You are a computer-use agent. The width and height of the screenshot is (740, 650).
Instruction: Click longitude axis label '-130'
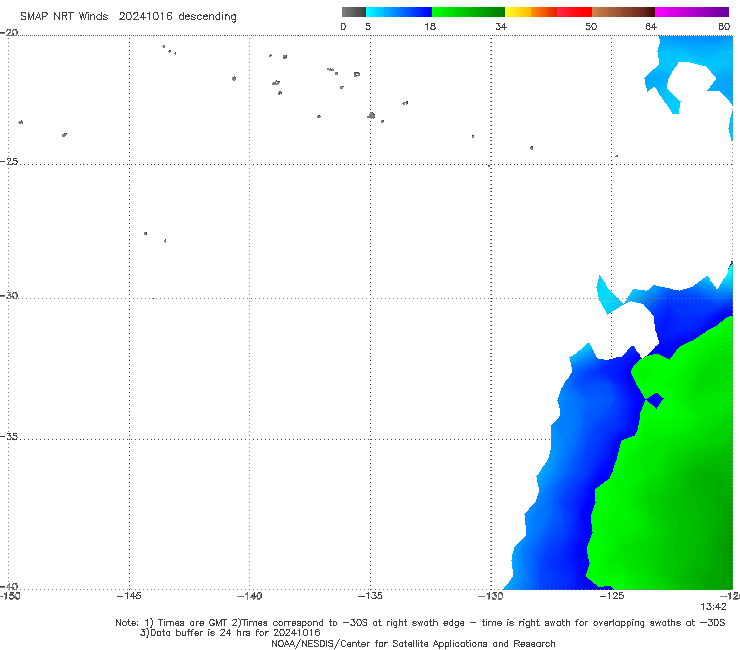pos(491,596)
